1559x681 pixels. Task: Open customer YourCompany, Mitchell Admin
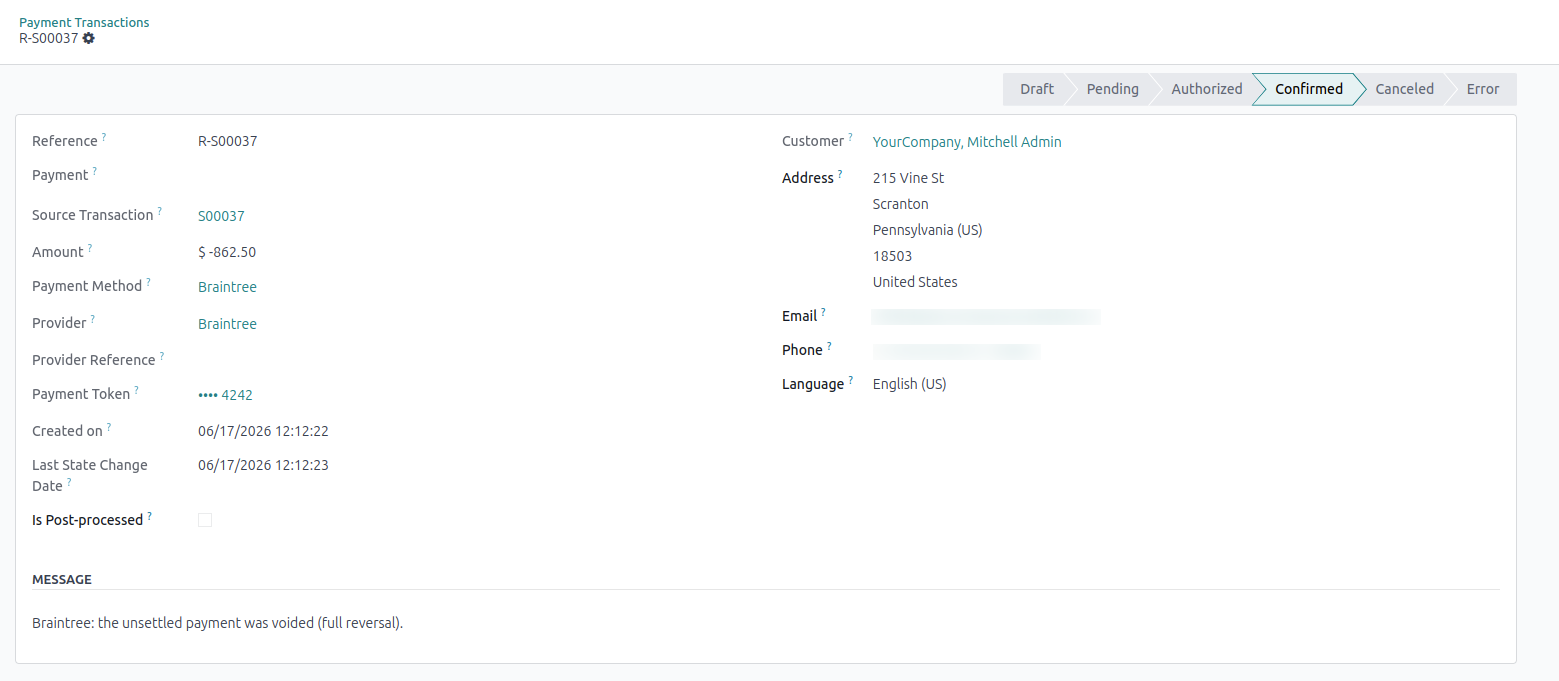coord(967,142)
